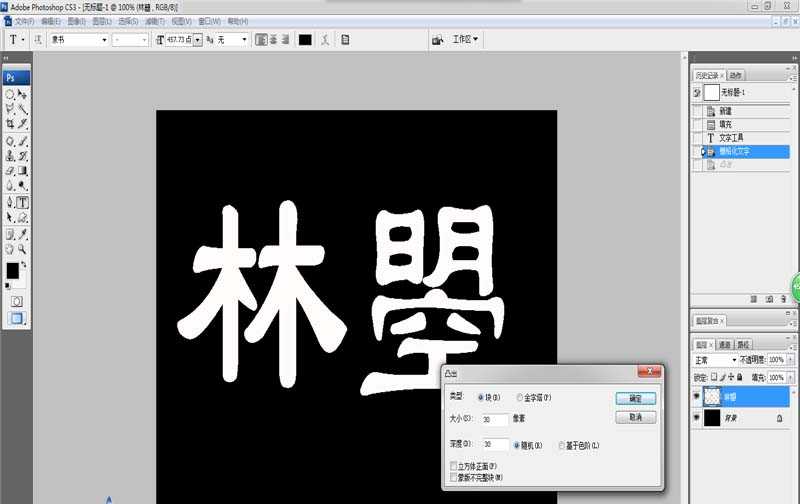Select the Dodge tool
The image size is (800, 504).
(x=22, y=186)
